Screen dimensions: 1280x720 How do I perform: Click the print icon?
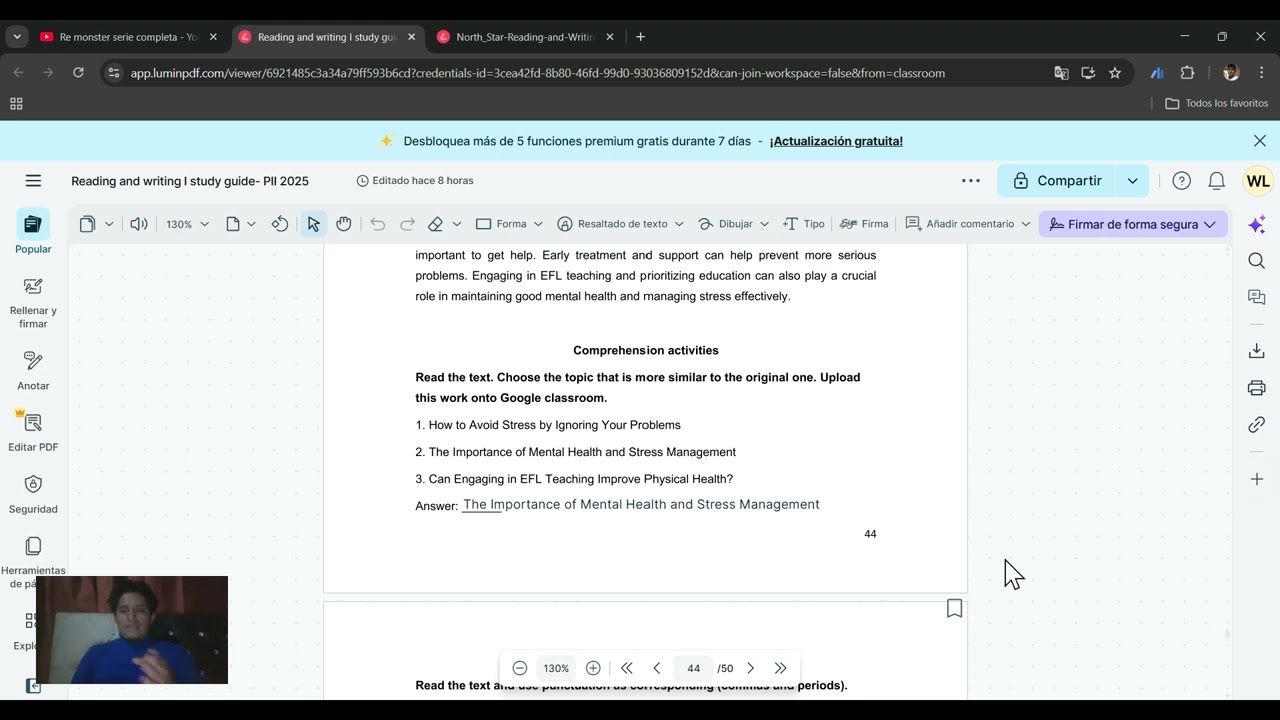[x=1257, y=388]
